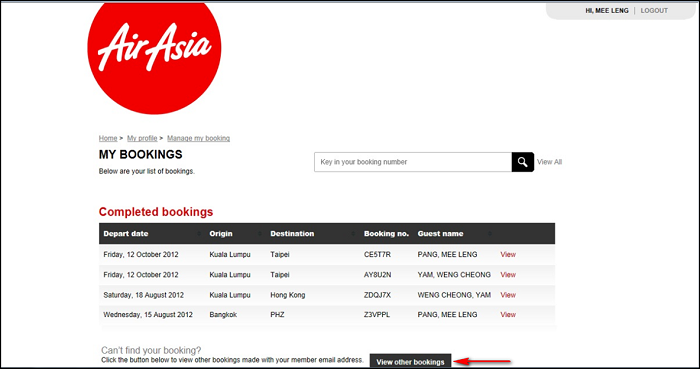The height and width of the screenshot is (369, 700).
Task: View booking AY8U2N for Yam Weng Cheong
Action: pyautogui.click(x=508, y=275)
